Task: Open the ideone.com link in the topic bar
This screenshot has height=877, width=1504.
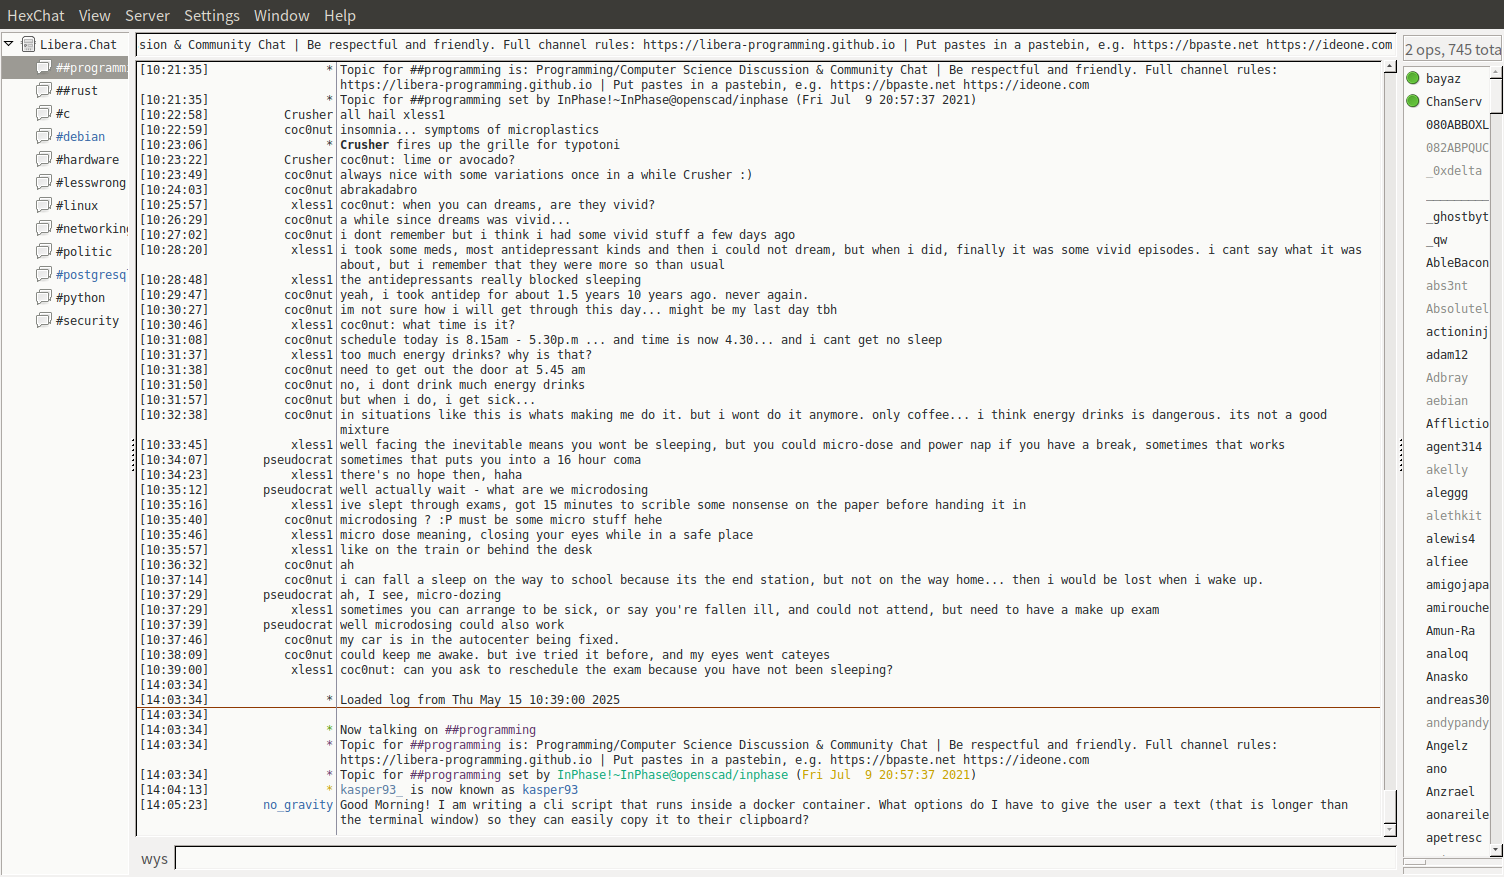Action: (1329, 44)
